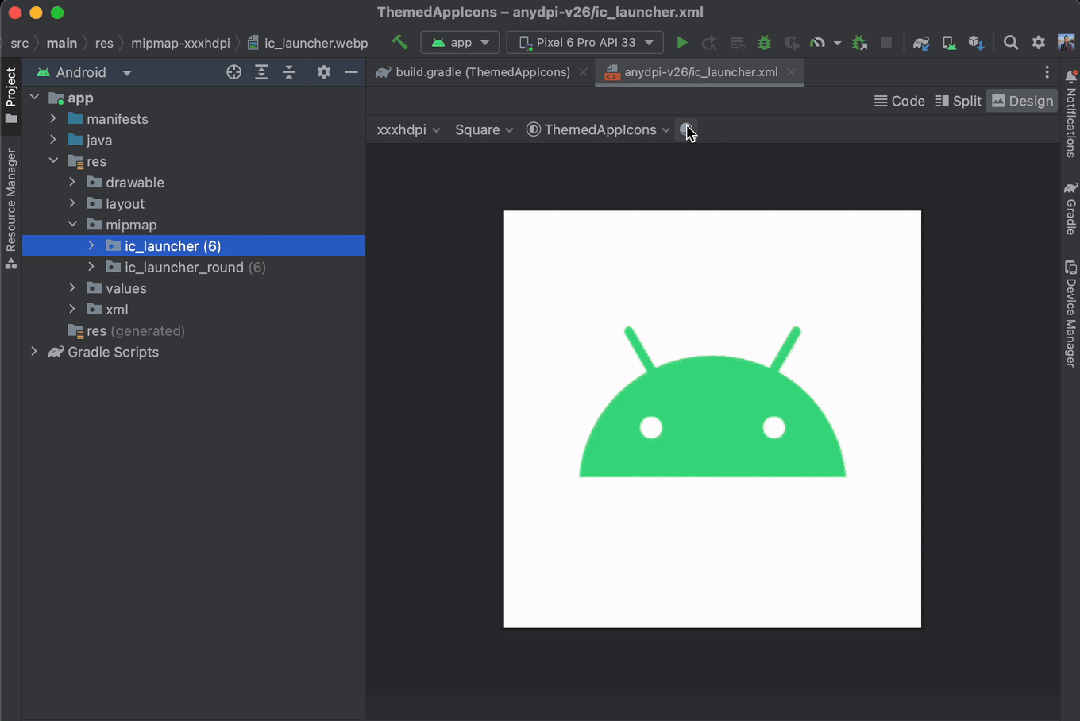Open the profiler options dropdown arrow

(x=837, y=43)
